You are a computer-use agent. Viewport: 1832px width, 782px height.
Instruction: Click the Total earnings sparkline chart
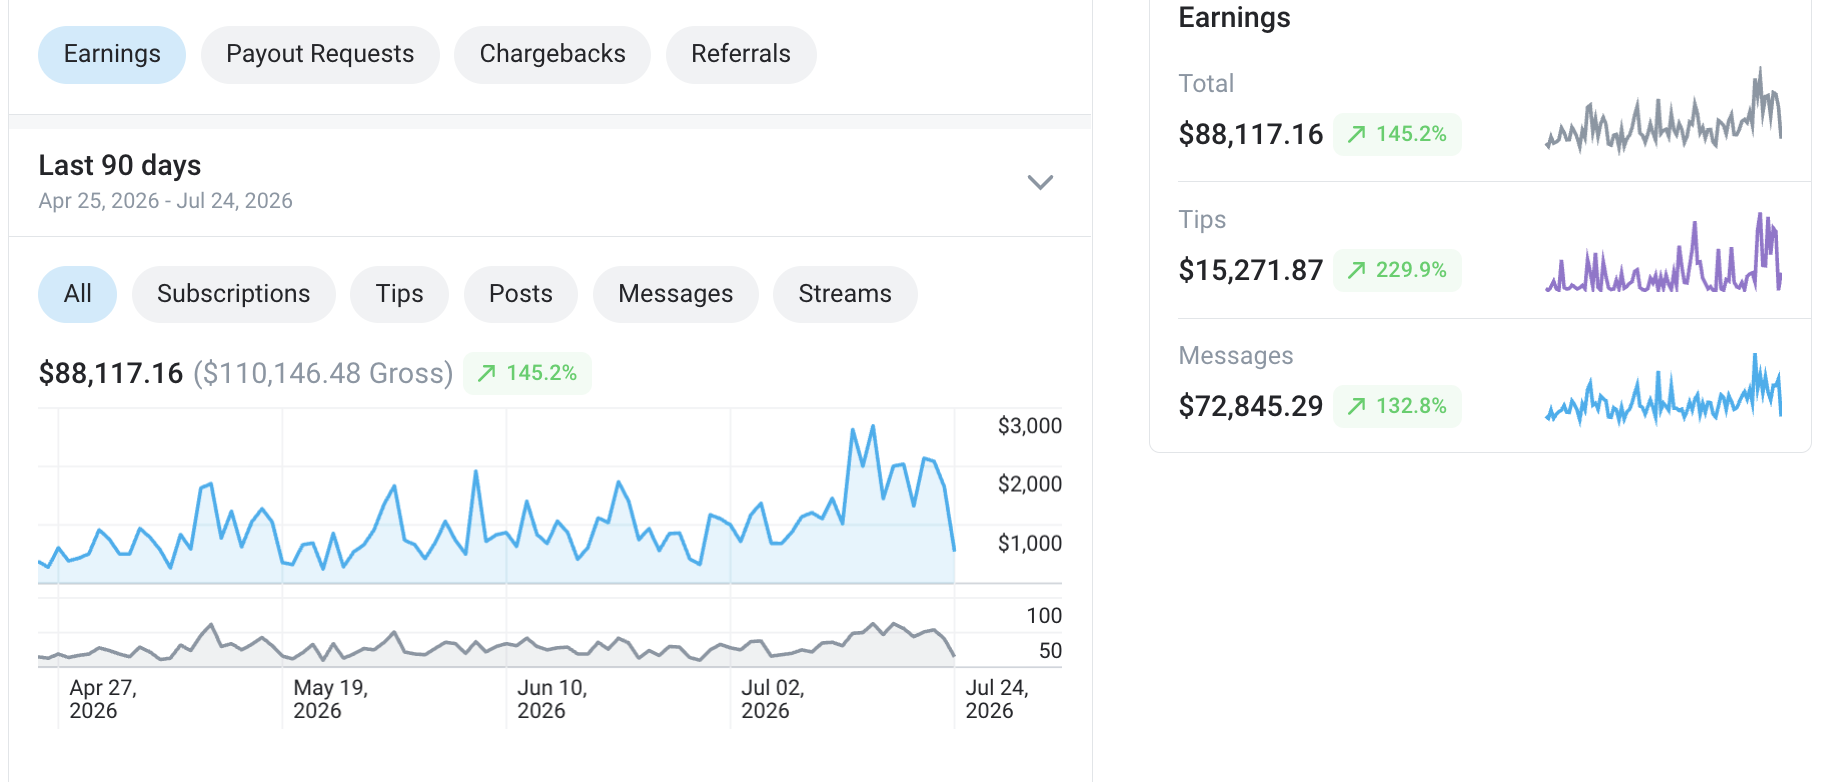1663,110
